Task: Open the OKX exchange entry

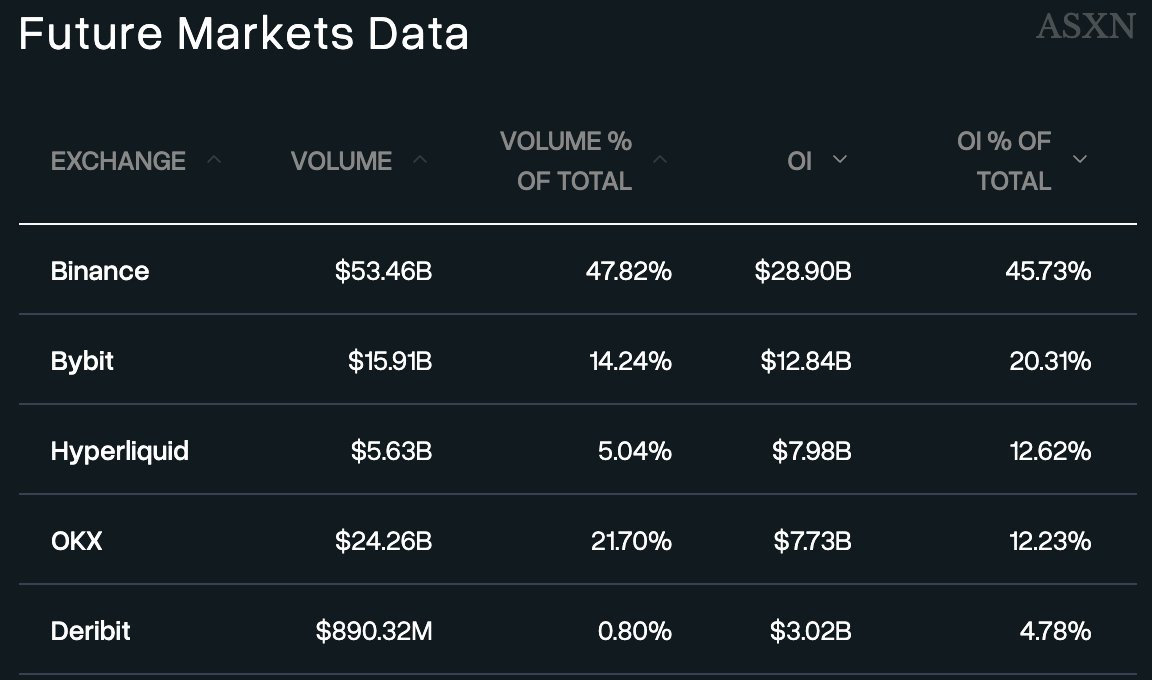Action: click(77, 541)
